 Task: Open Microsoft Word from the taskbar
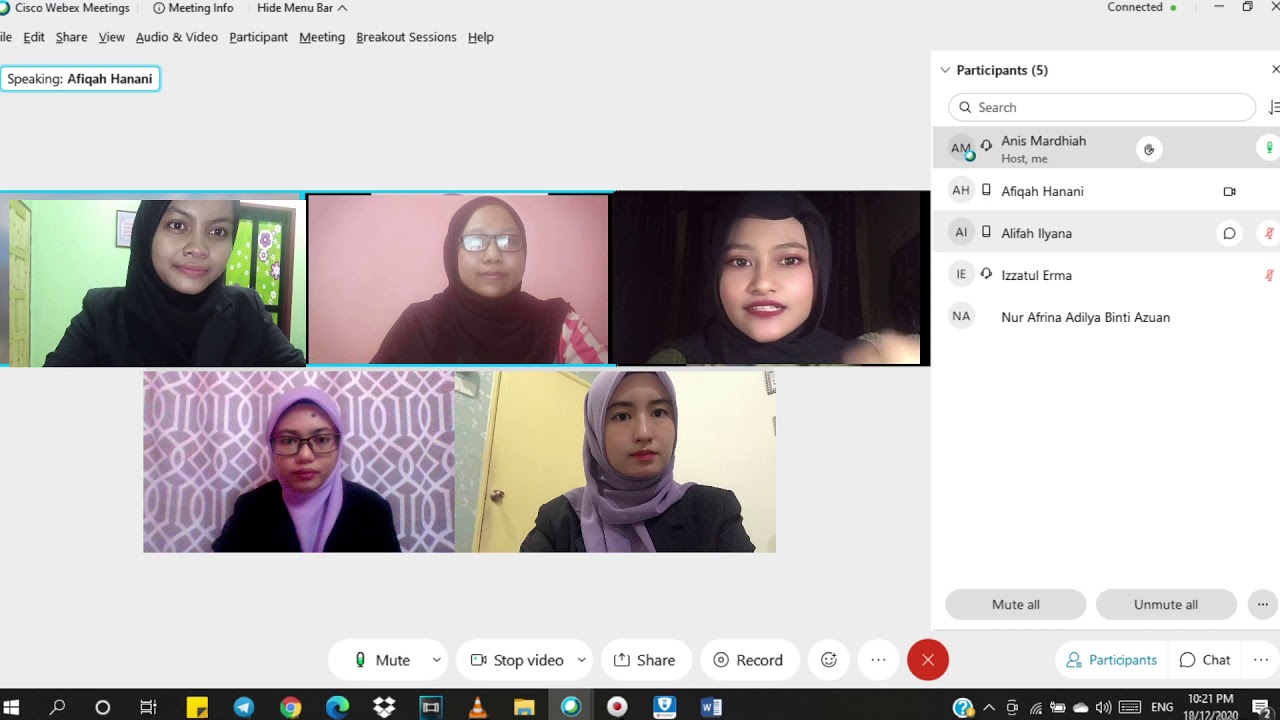[711, 707]
